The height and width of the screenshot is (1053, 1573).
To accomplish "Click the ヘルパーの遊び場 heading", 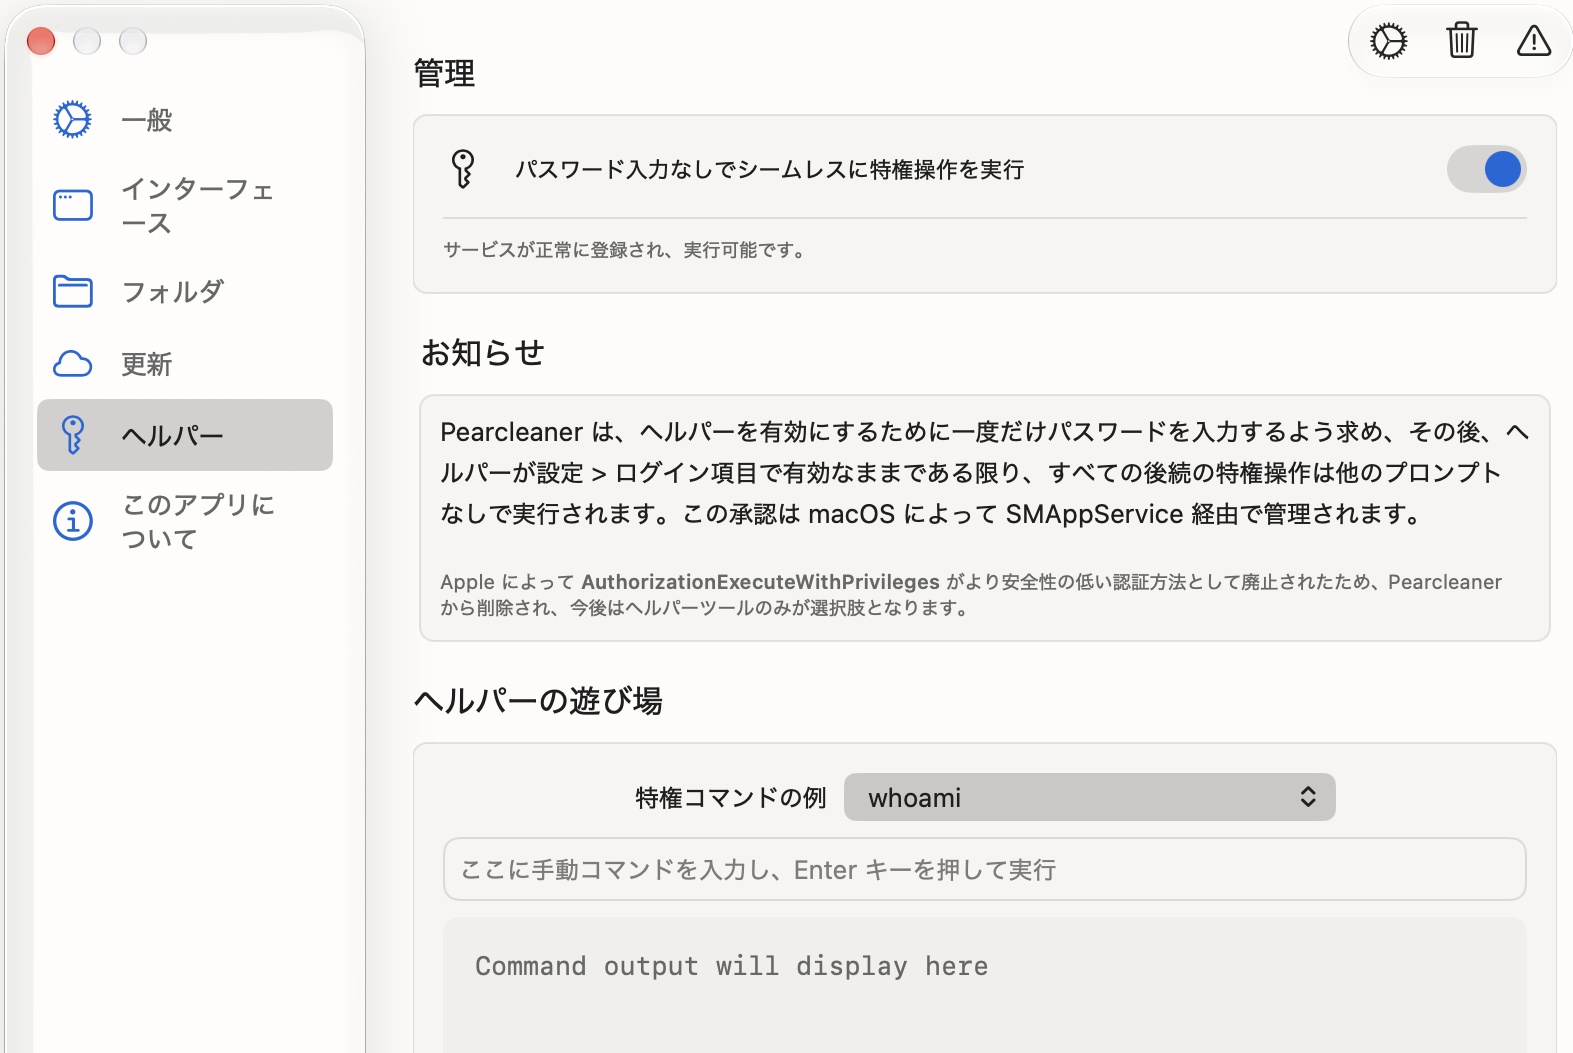I will point(538,700).
